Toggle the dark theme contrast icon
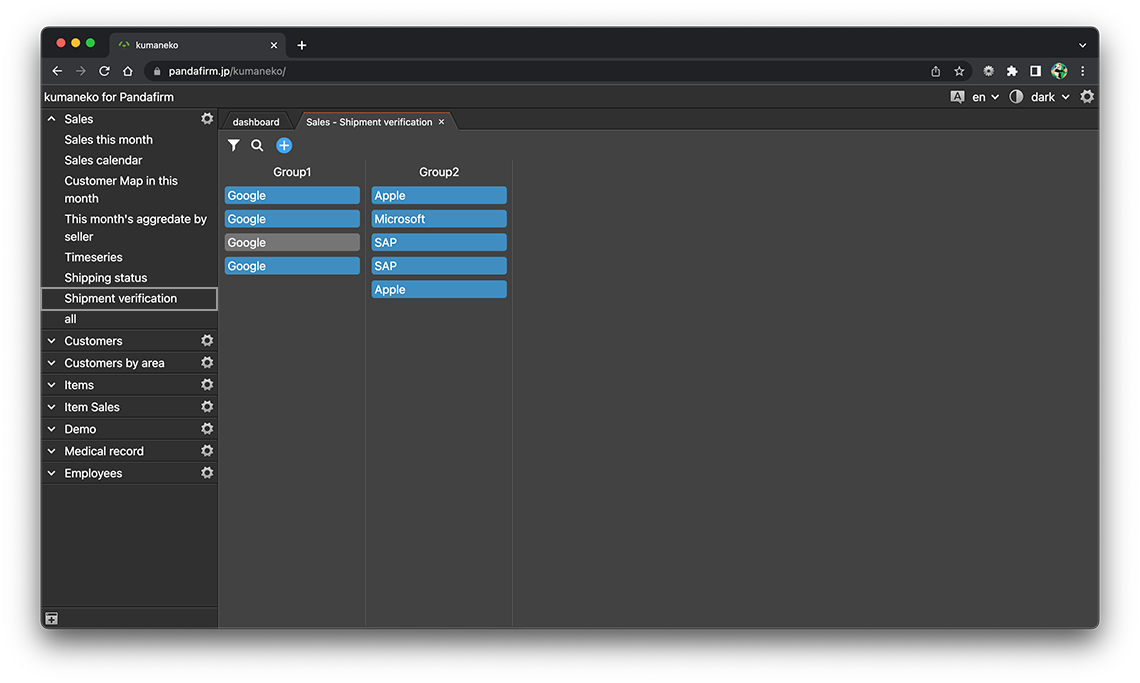The width and height of the screenshot is (1140, 683). [1016, 97]
